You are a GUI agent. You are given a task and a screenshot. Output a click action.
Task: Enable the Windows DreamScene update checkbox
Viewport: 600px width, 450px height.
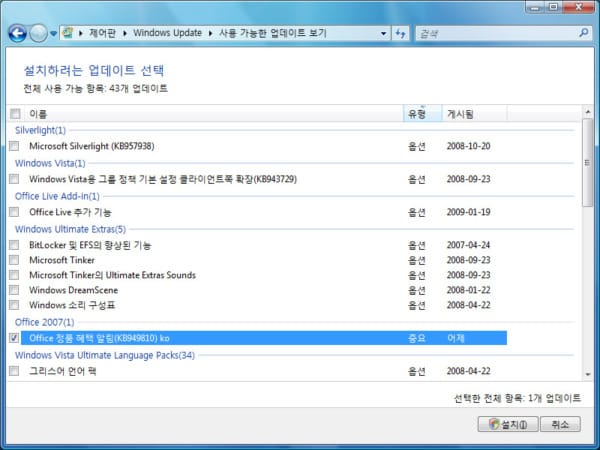(x=14, y=290)
